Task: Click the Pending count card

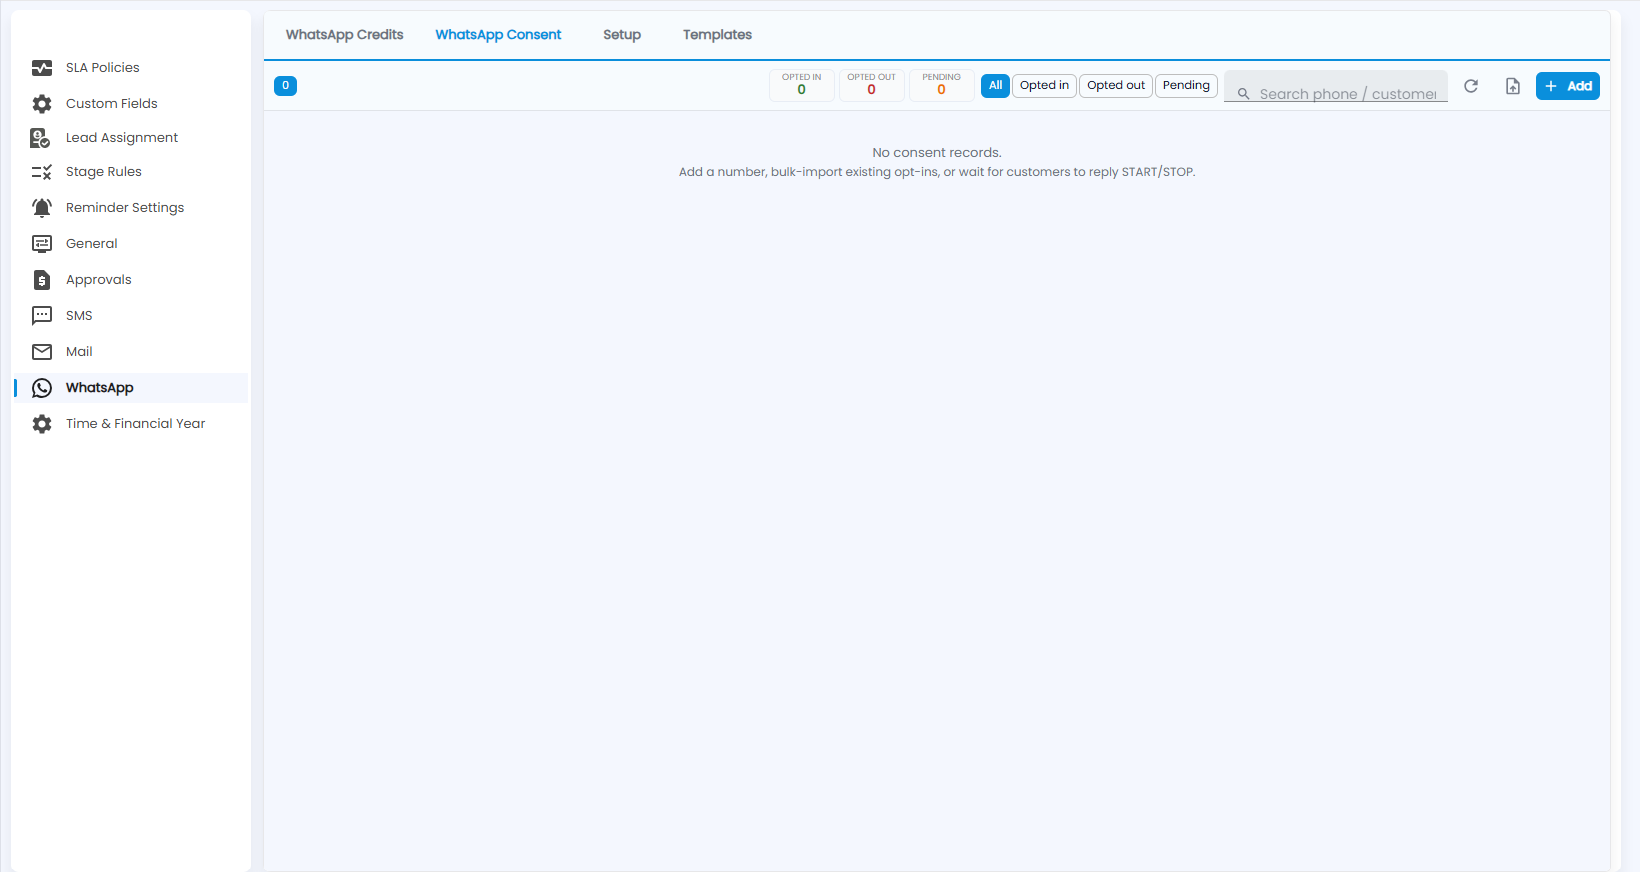Action: pyautogui.click(x=942, y=86)
